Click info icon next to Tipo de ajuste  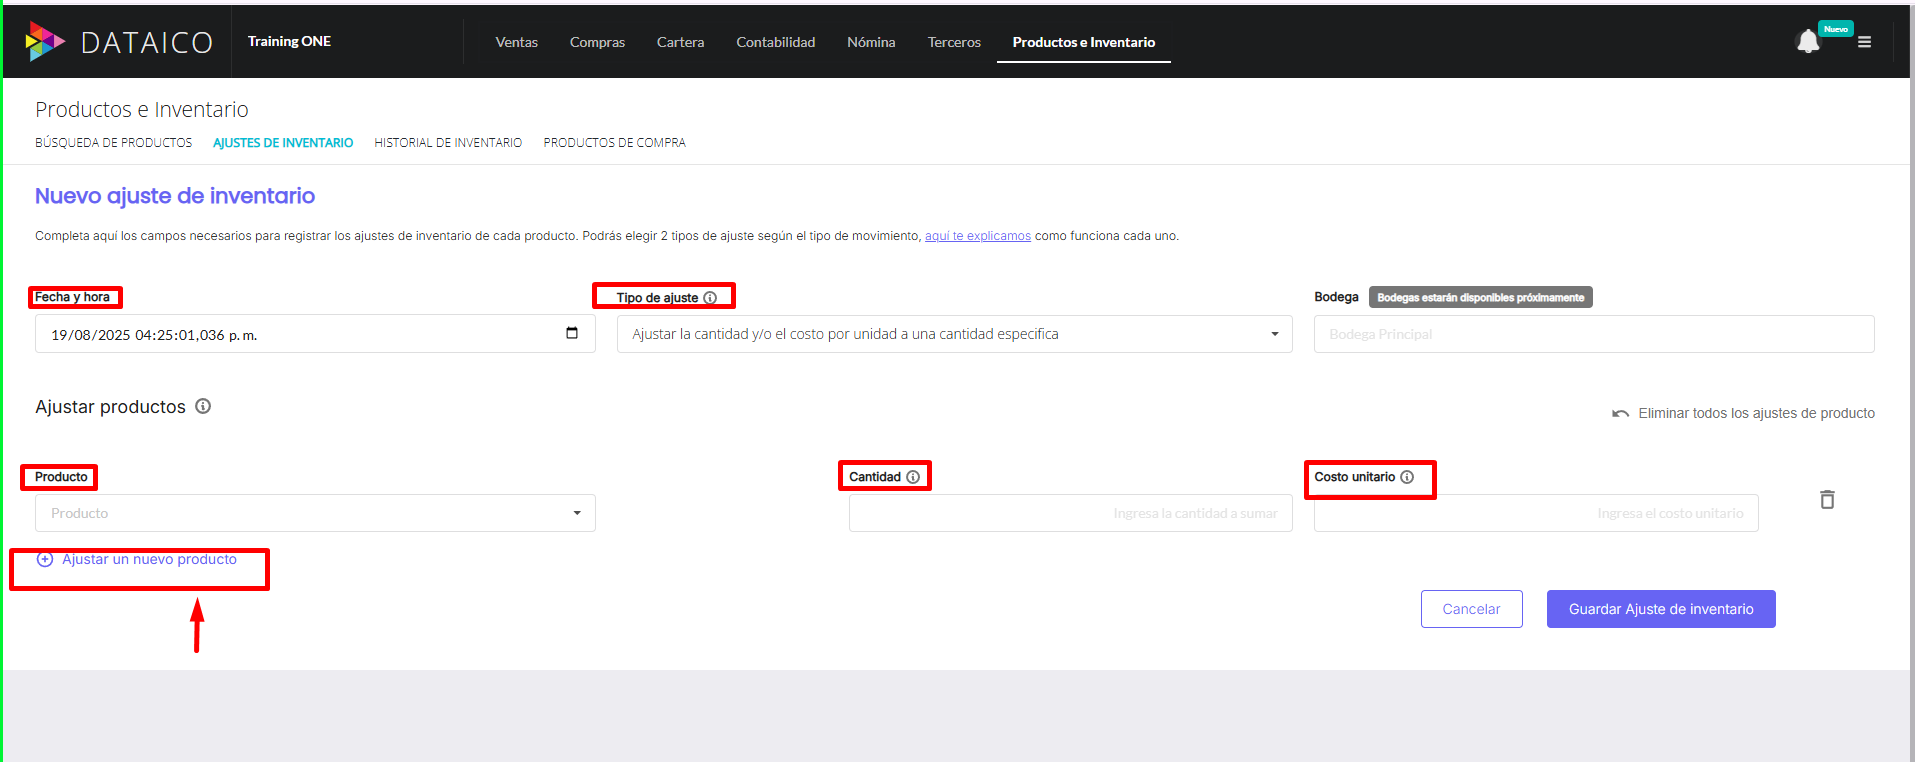coord(710,298)
